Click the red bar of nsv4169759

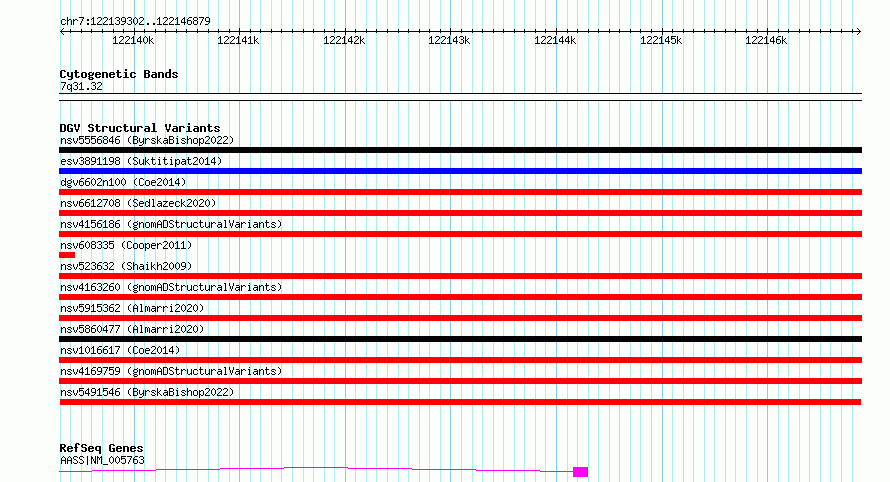pyautogui.click(x=460, y=381)
